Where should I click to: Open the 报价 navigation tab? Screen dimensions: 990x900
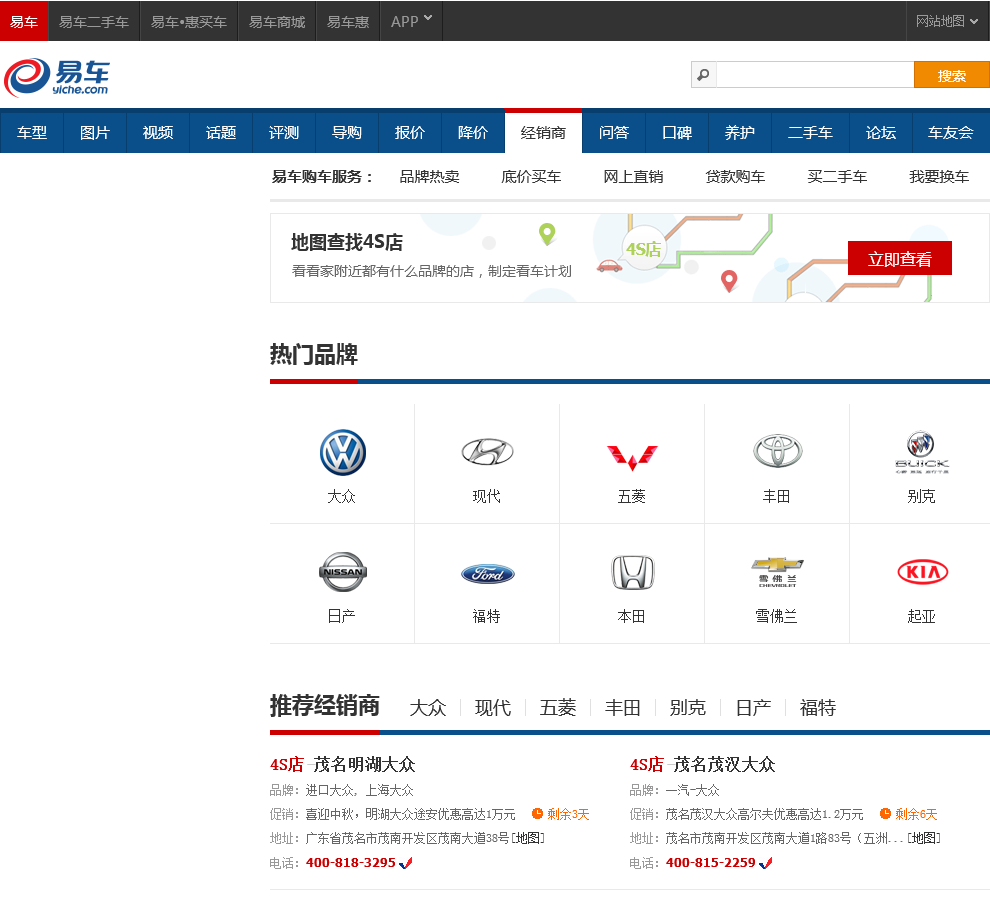click(410, 133)
